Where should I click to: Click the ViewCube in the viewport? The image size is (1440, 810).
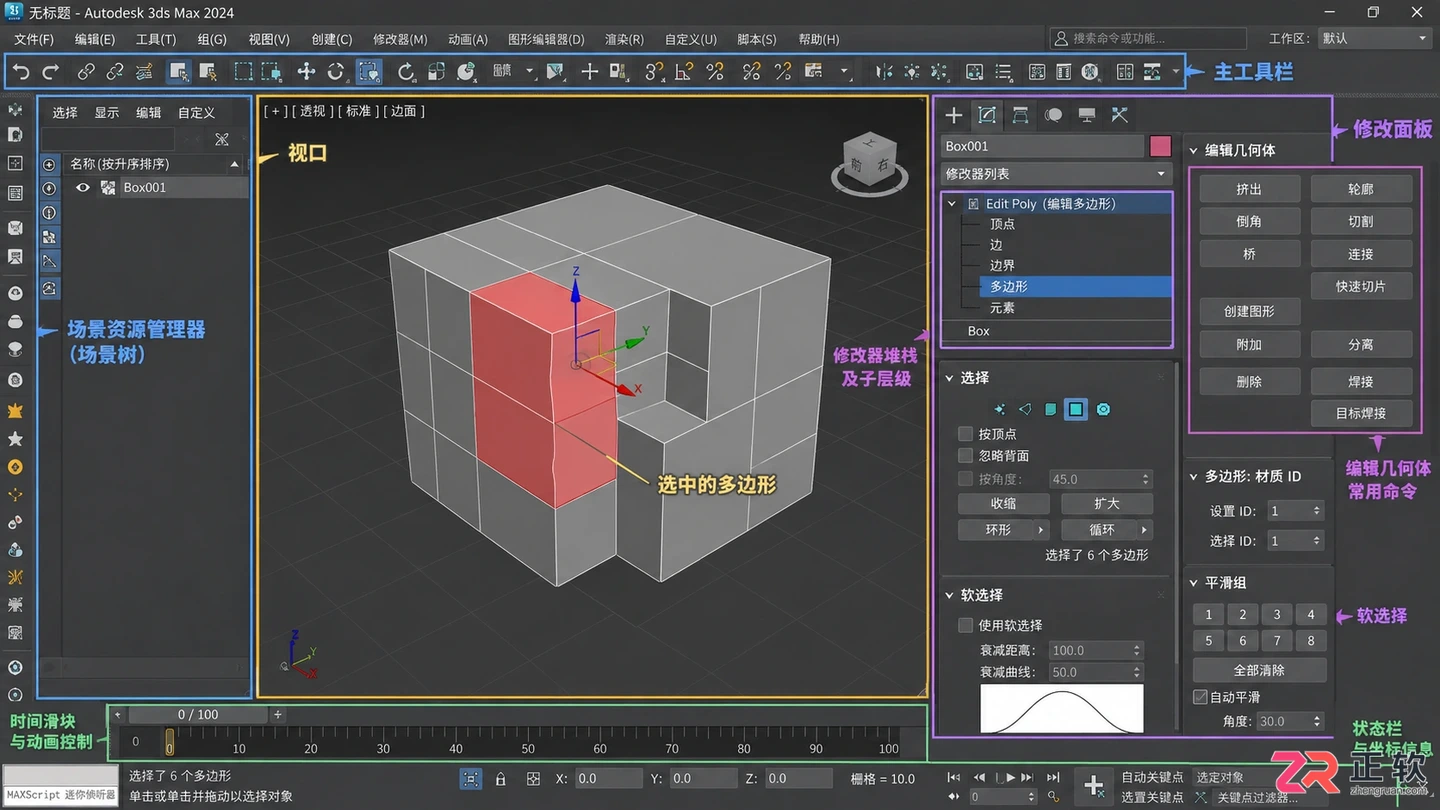(x=868, y=160)
